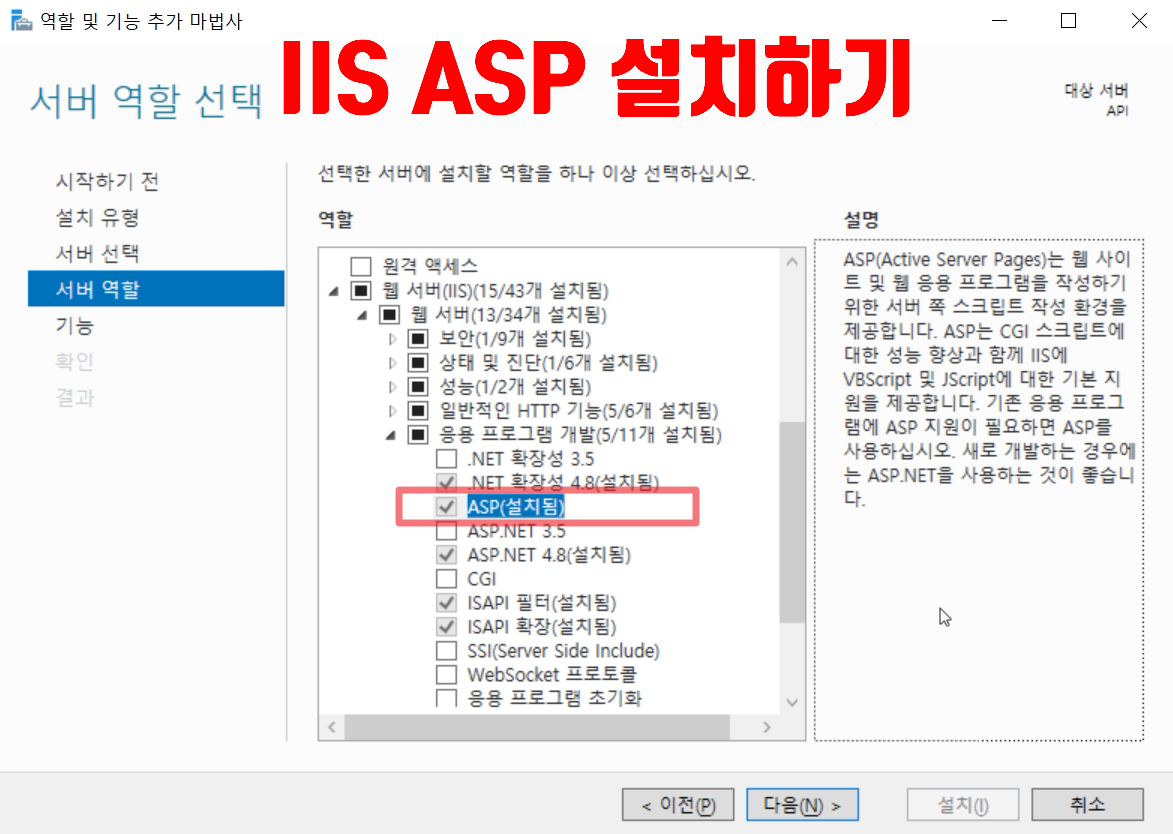This screenshot has height=834, width=1173.
Task: Click the scrollbar down arrow
Action: (x=792, y=702)
